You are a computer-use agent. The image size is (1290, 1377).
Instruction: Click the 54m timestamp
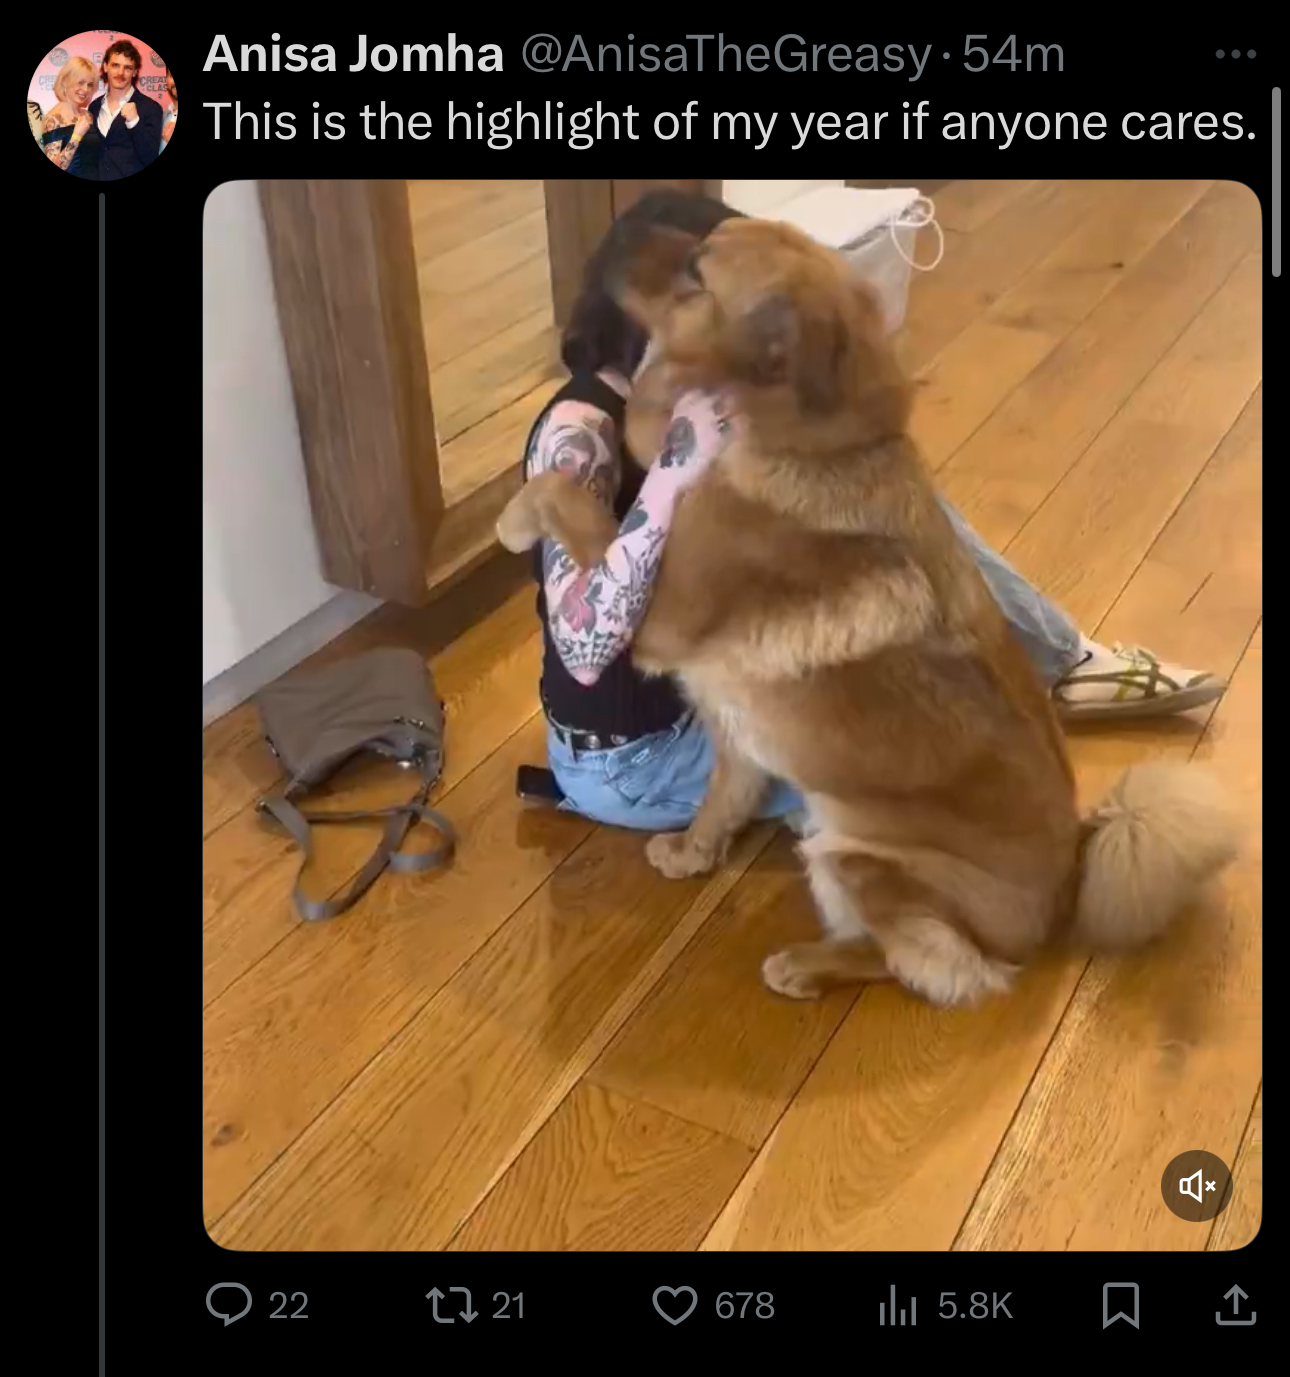[x=1013, y=54]
